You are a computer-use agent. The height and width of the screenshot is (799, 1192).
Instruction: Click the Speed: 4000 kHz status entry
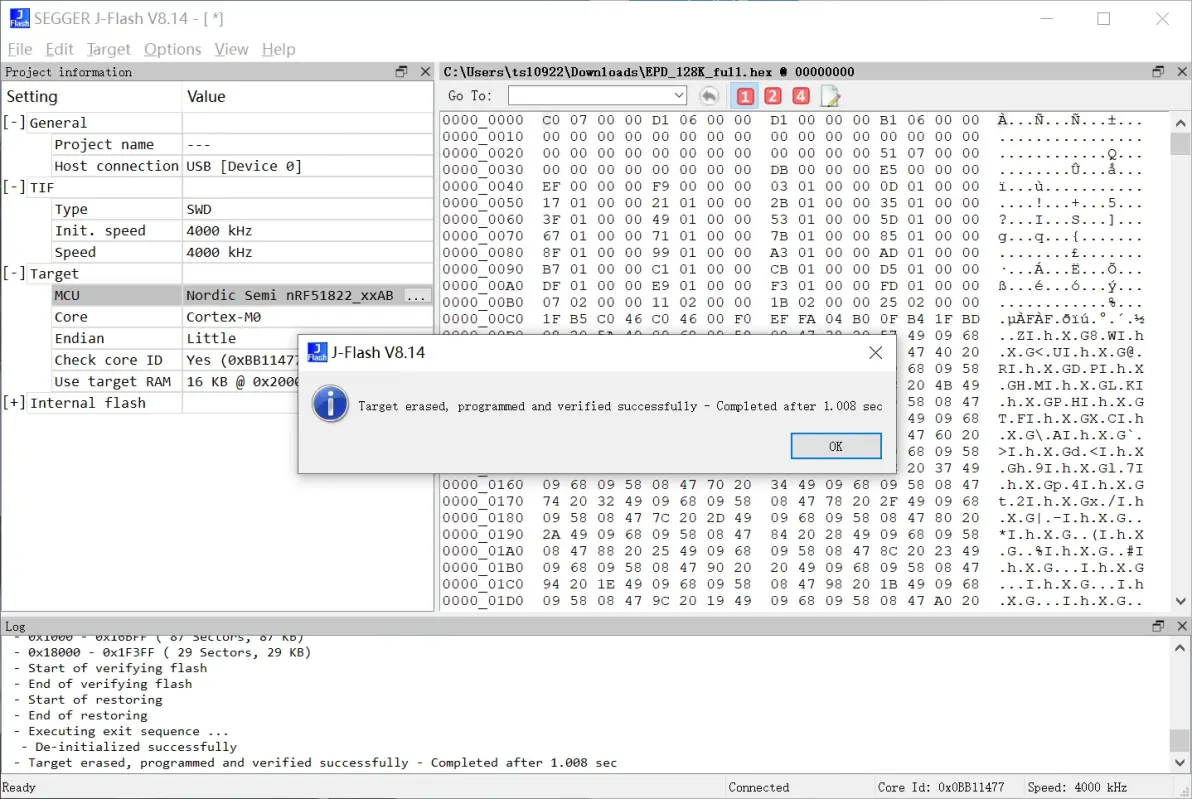tap(1076, 788)
